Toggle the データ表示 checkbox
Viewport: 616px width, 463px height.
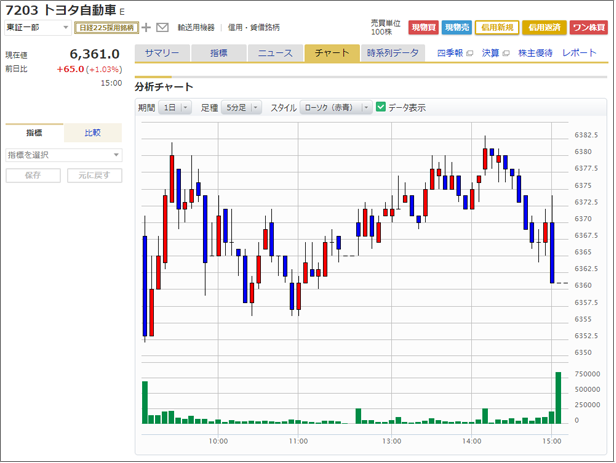pos(381,107)
